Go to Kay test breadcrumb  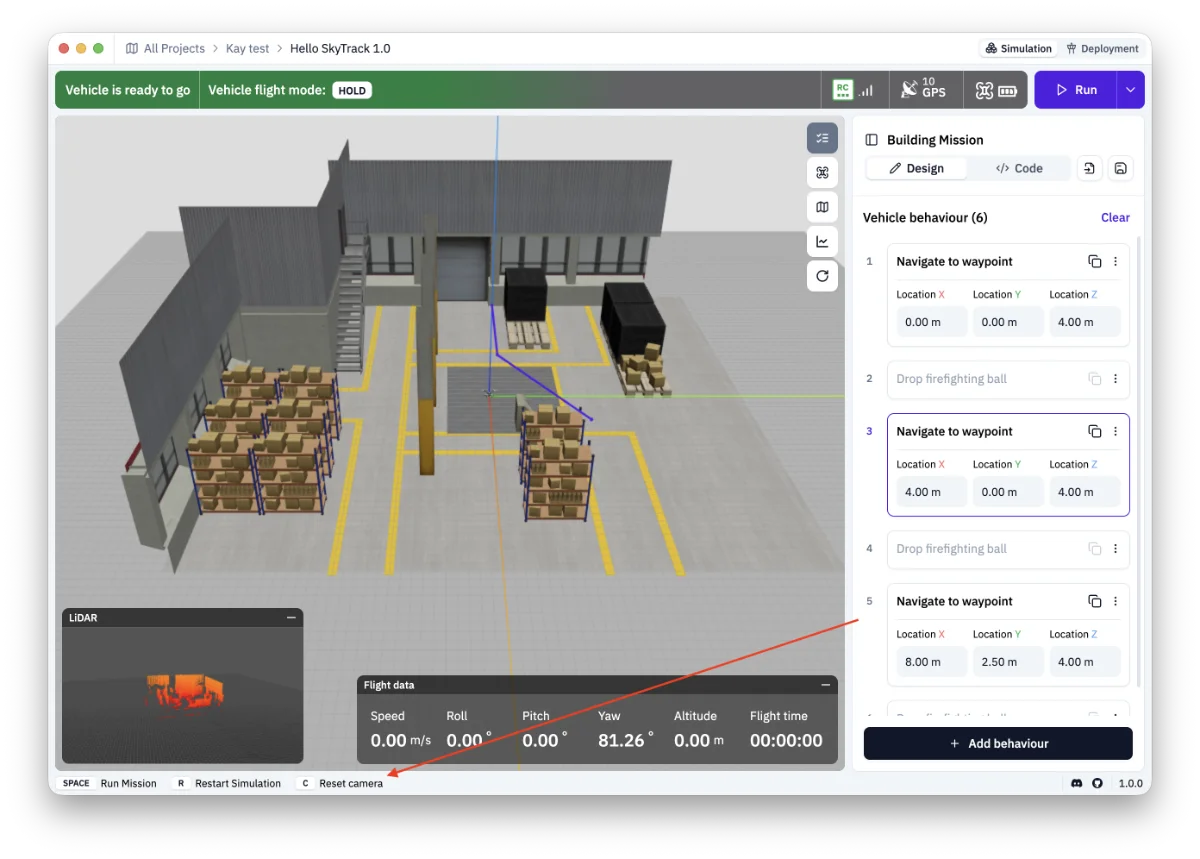coord(247,48)
